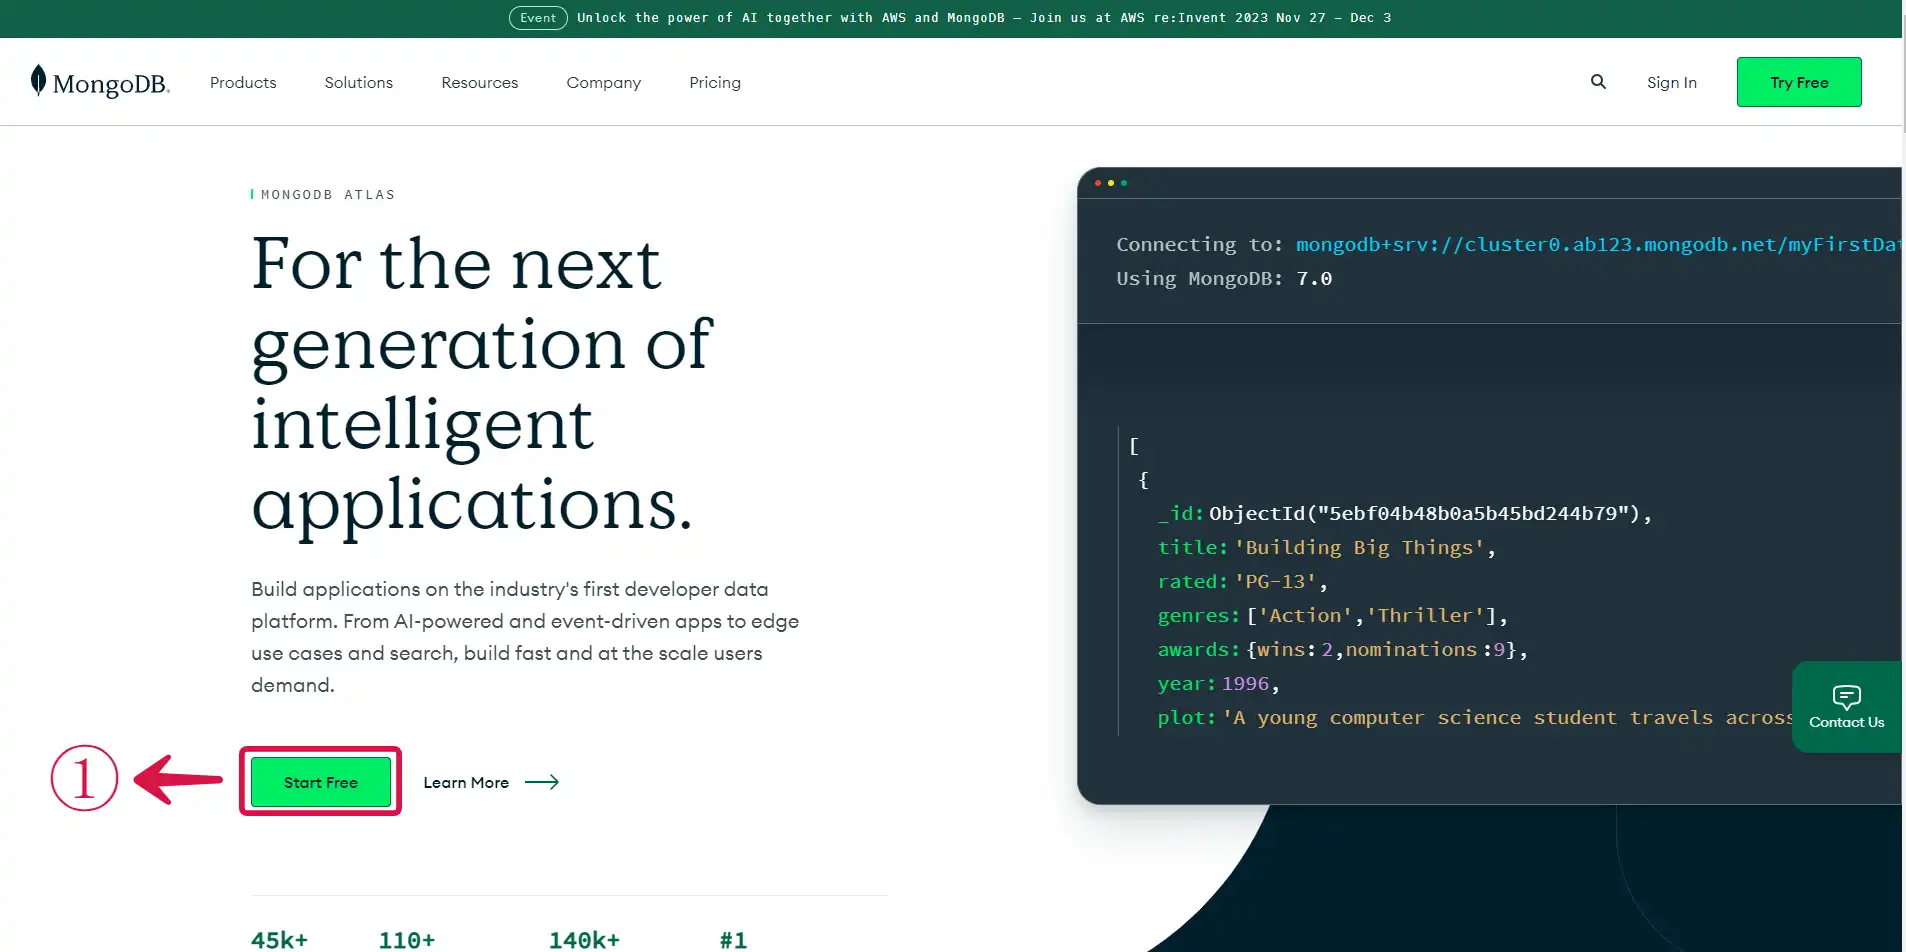The image size is (1906, 952).
Task: Click the ObjectId value in the code
Action: [1430, 514]
